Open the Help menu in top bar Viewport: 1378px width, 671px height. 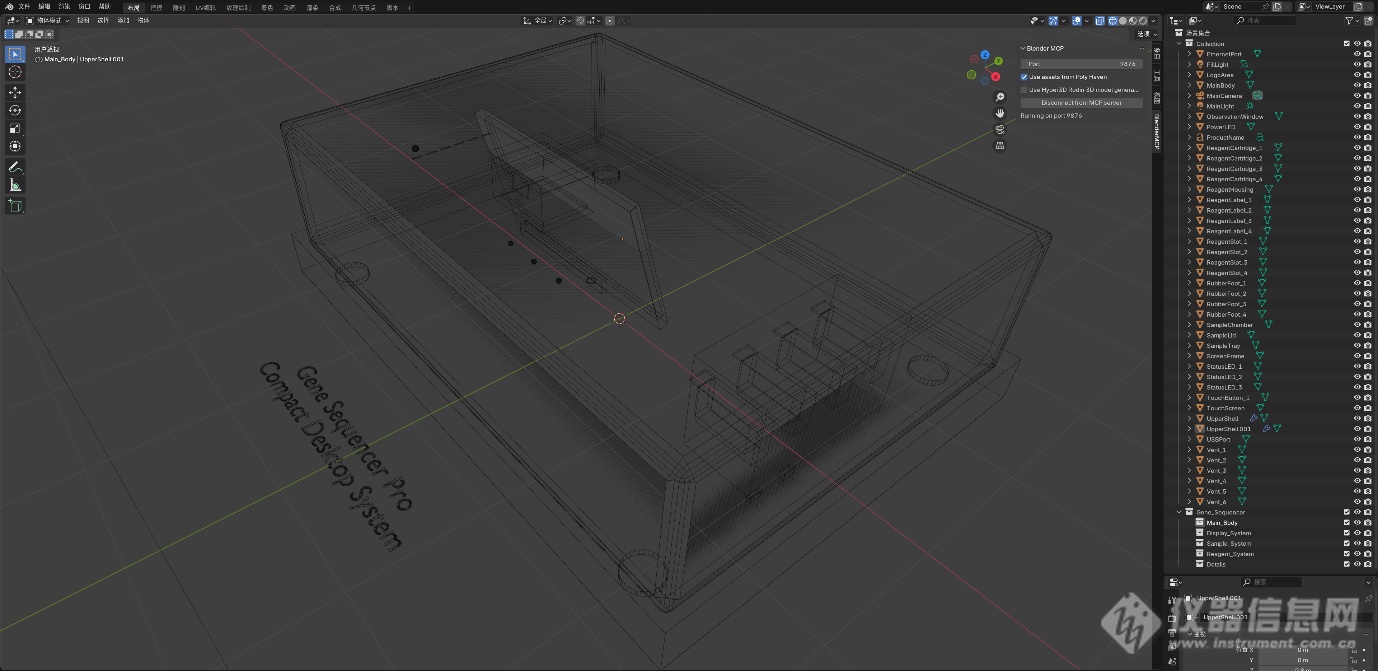tap(105, 6)
